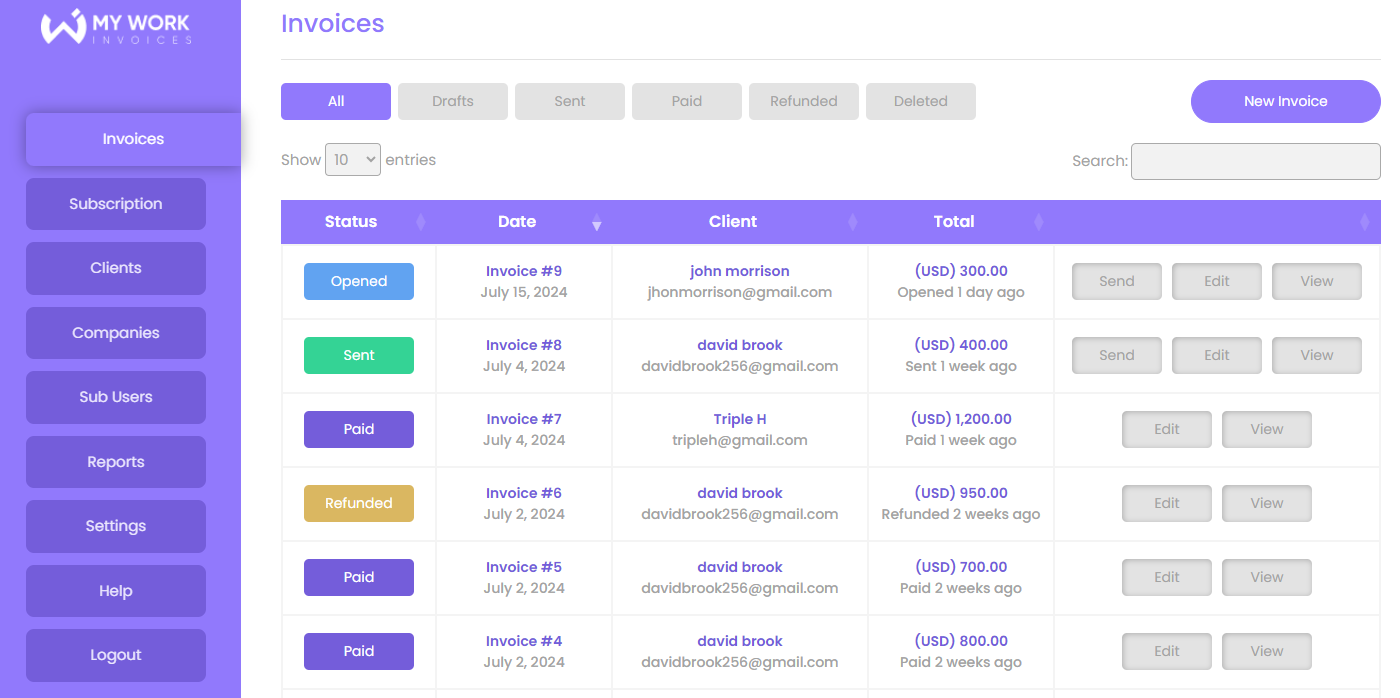Open the entries per page dropdown
Image resolution: width=1400 pixels, height=698 pixels.
tap(353, 160)
